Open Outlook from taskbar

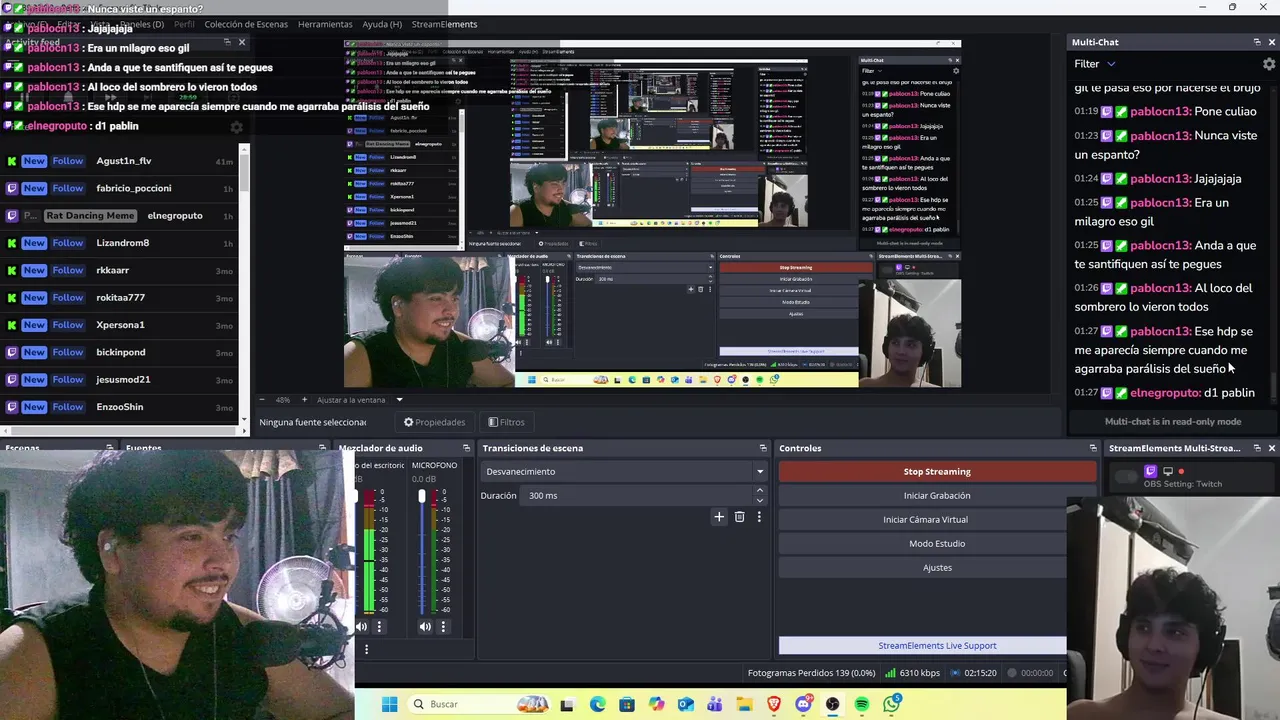pyautogui.click(x=685, y=704)
